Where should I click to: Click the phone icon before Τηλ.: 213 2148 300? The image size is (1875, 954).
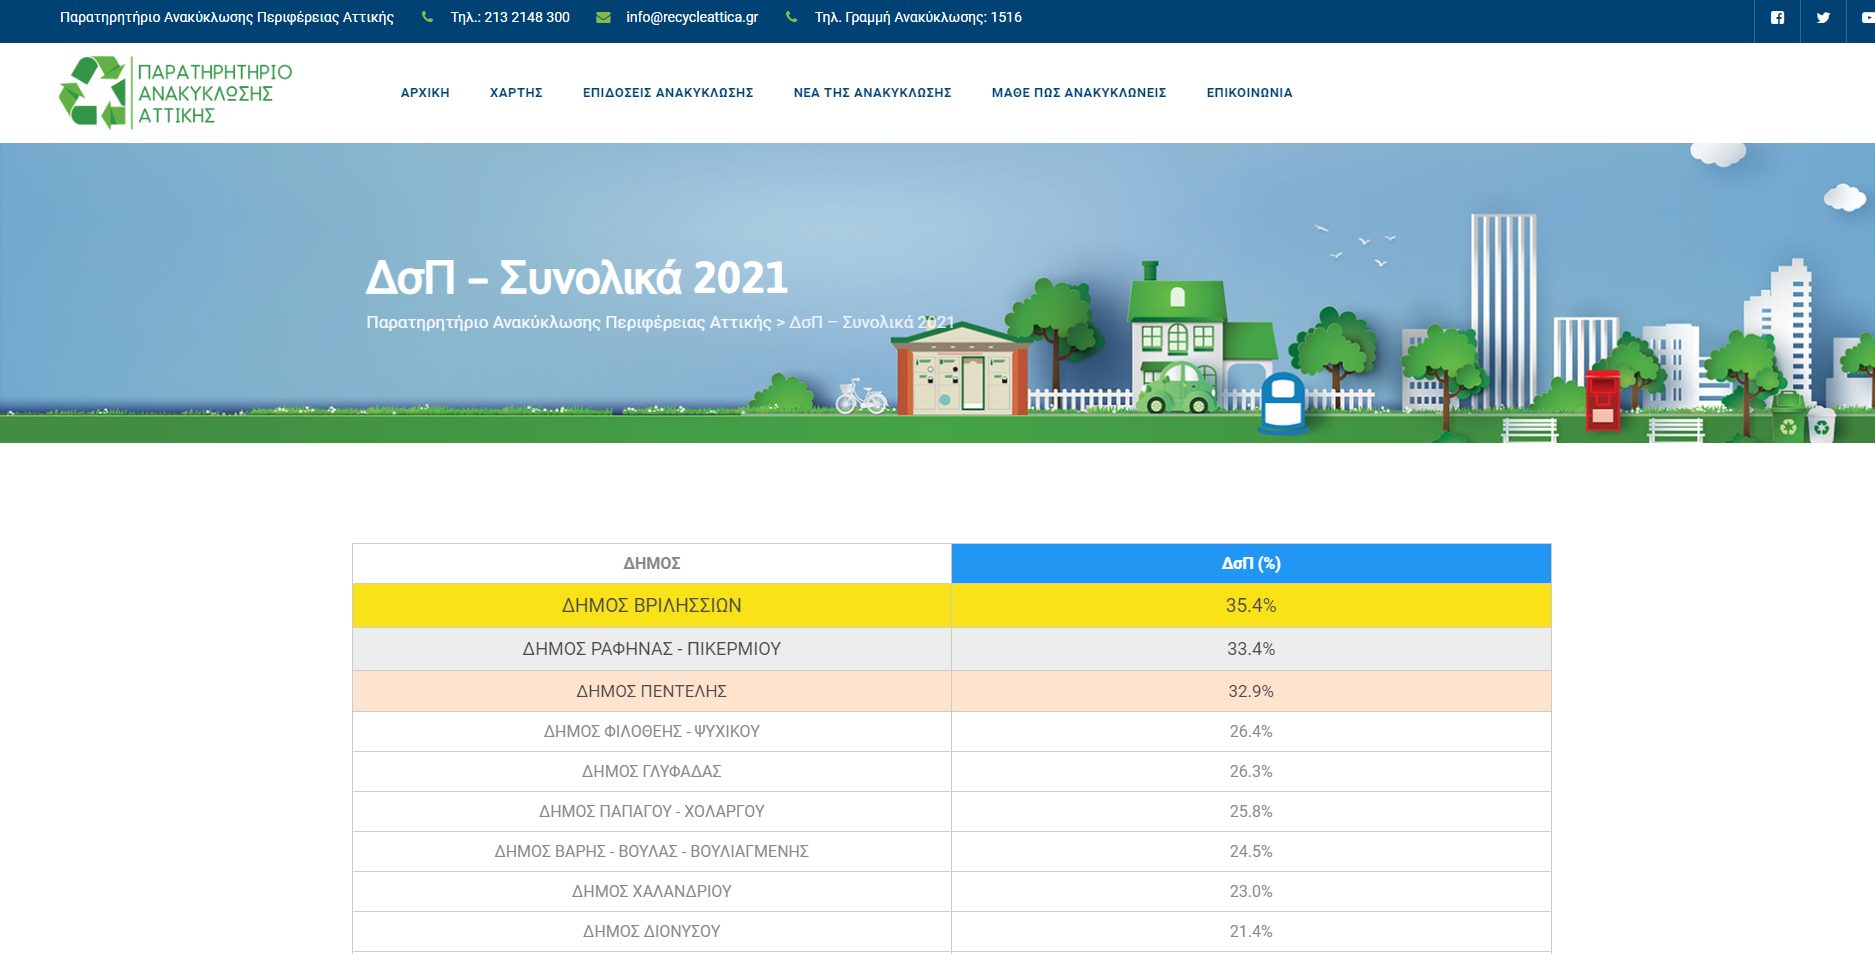click(x=428, y=18)
